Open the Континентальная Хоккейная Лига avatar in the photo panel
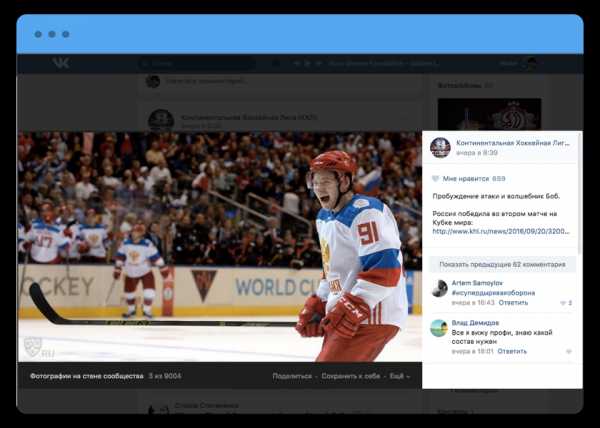This screenshot has width=600, height=428. click(x=440, y=148)
